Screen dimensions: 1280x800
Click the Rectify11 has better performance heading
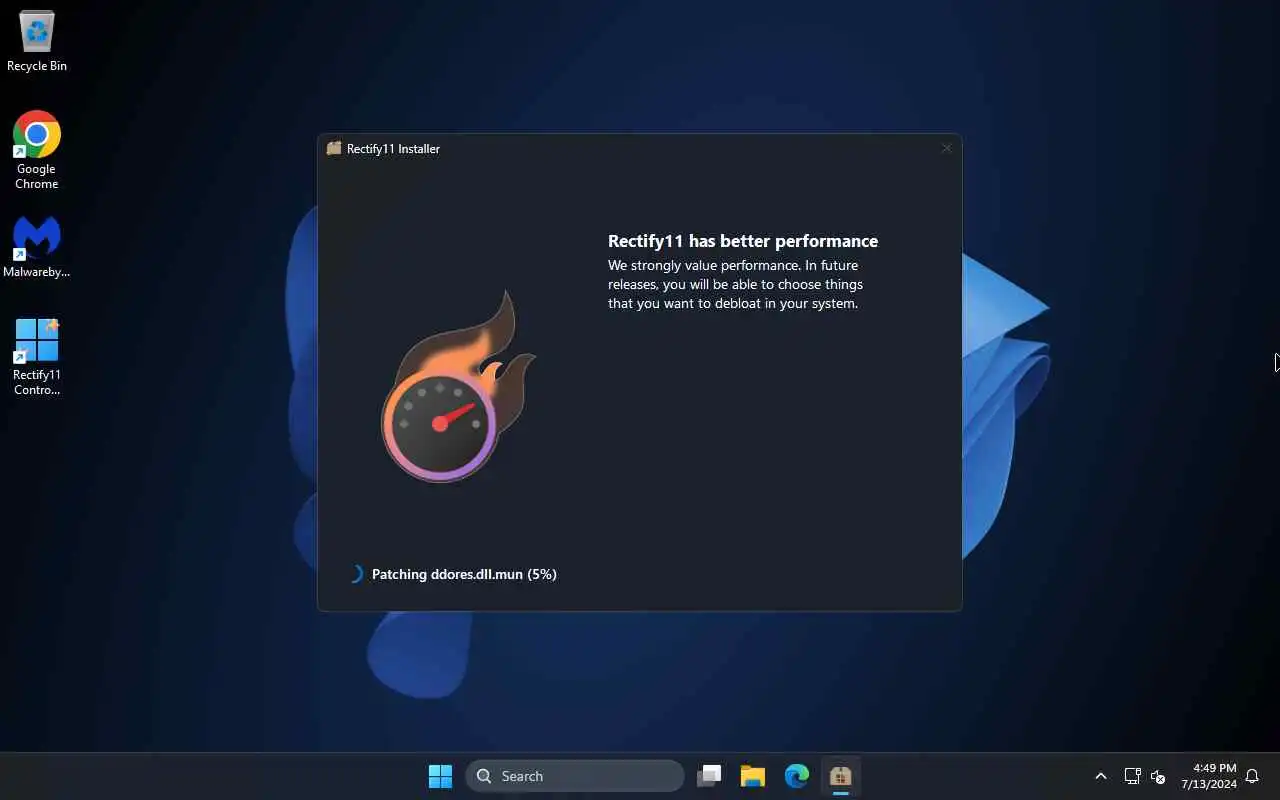click(743, 241)
